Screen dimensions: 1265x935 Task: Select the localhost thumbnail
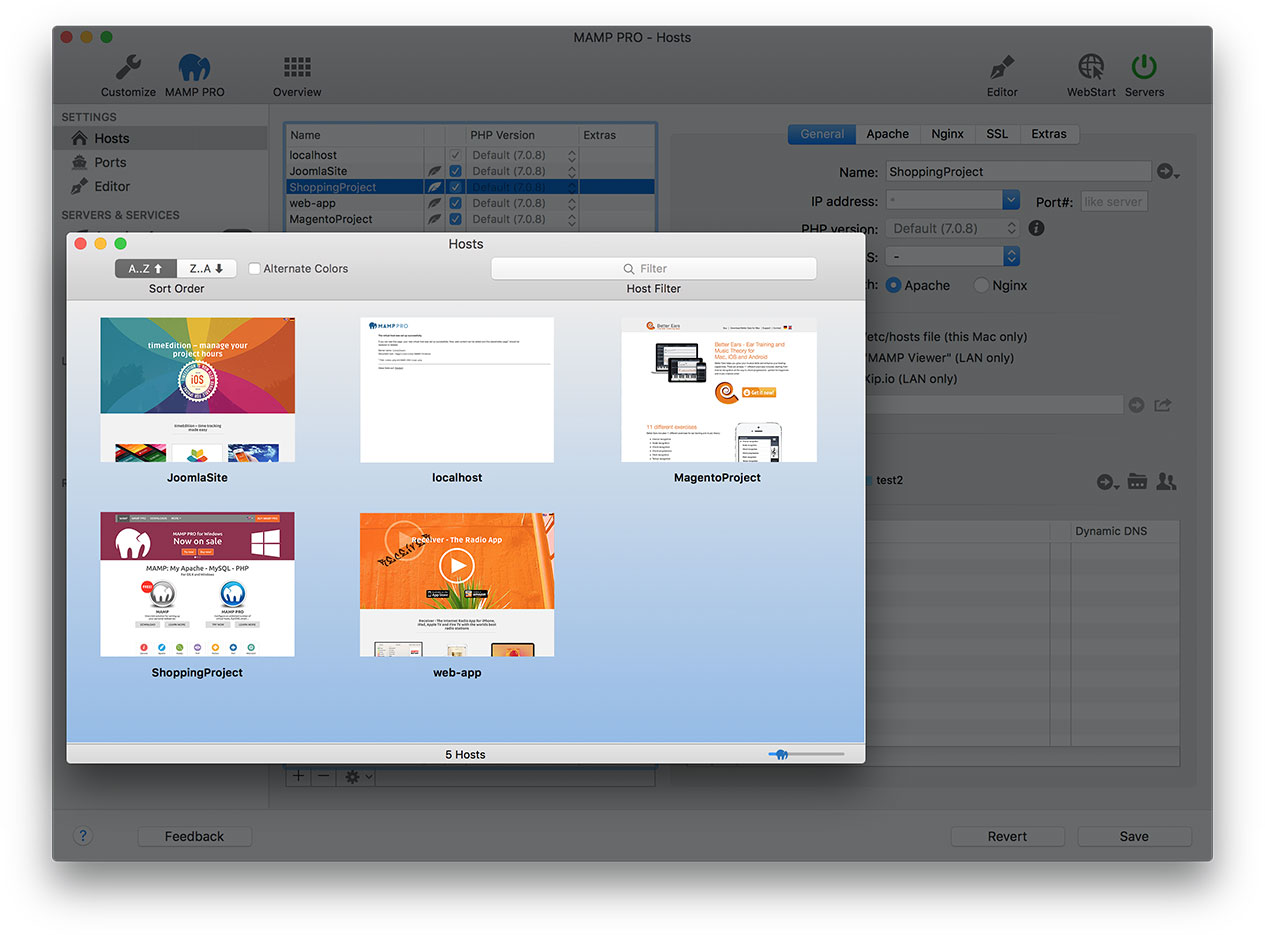[x=457, y=390]
